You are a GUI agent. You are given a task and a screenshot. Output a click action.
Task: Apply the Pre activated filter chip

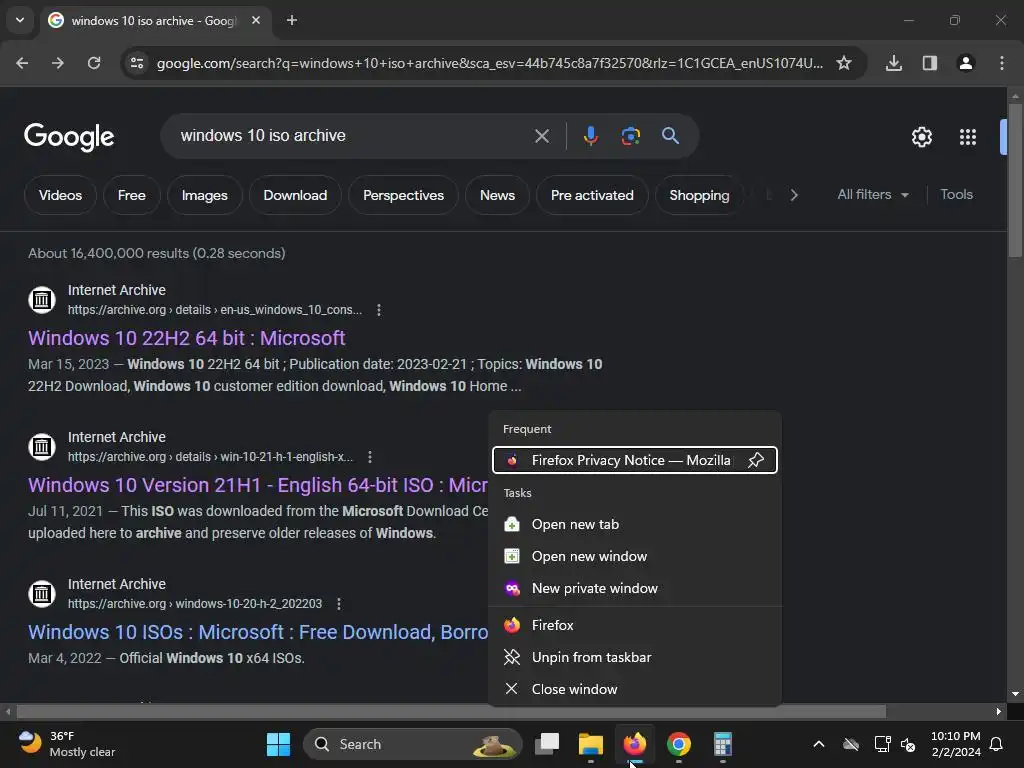(x=592, y=195)
